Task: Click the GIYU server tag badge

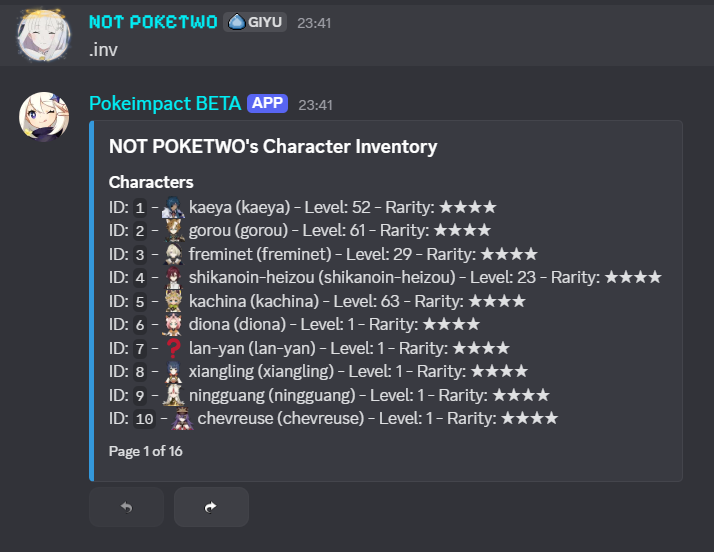Action: (x=255, y=22)
